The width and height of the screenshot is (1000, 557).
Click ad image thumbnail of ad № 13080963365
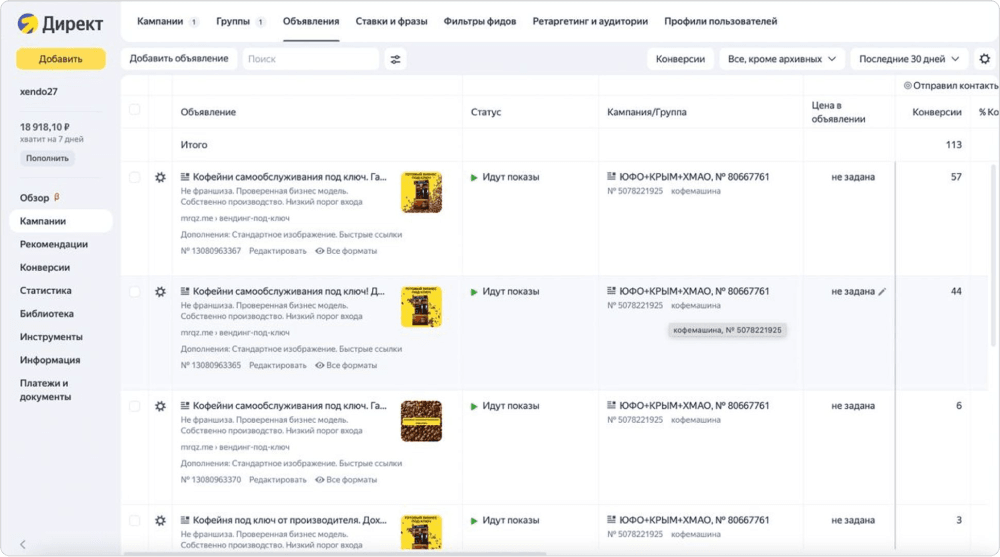point(421,306)
